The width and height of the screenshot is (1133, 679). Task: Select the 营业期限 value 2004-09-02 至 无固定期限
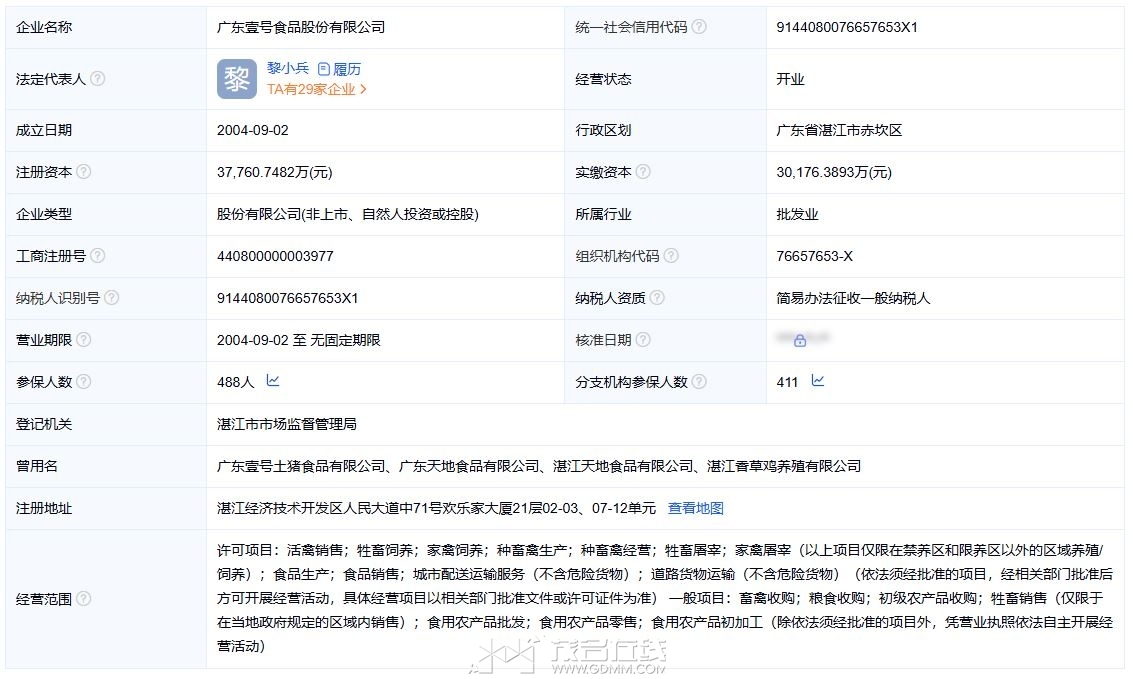[298, 340]
